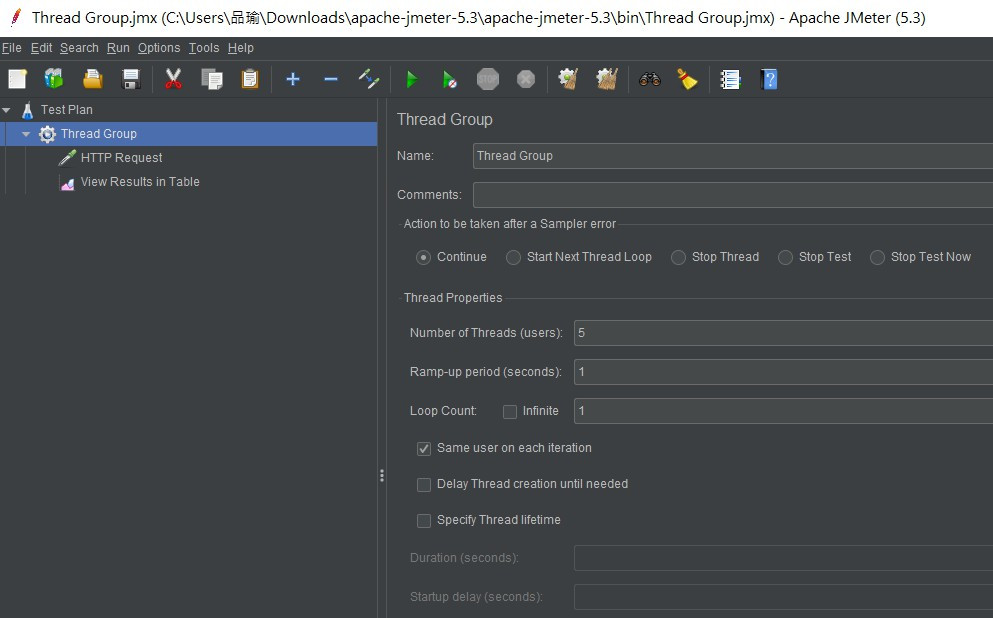Click the New test plan icon
The image size is (993, 618).
tap(17, 79)
